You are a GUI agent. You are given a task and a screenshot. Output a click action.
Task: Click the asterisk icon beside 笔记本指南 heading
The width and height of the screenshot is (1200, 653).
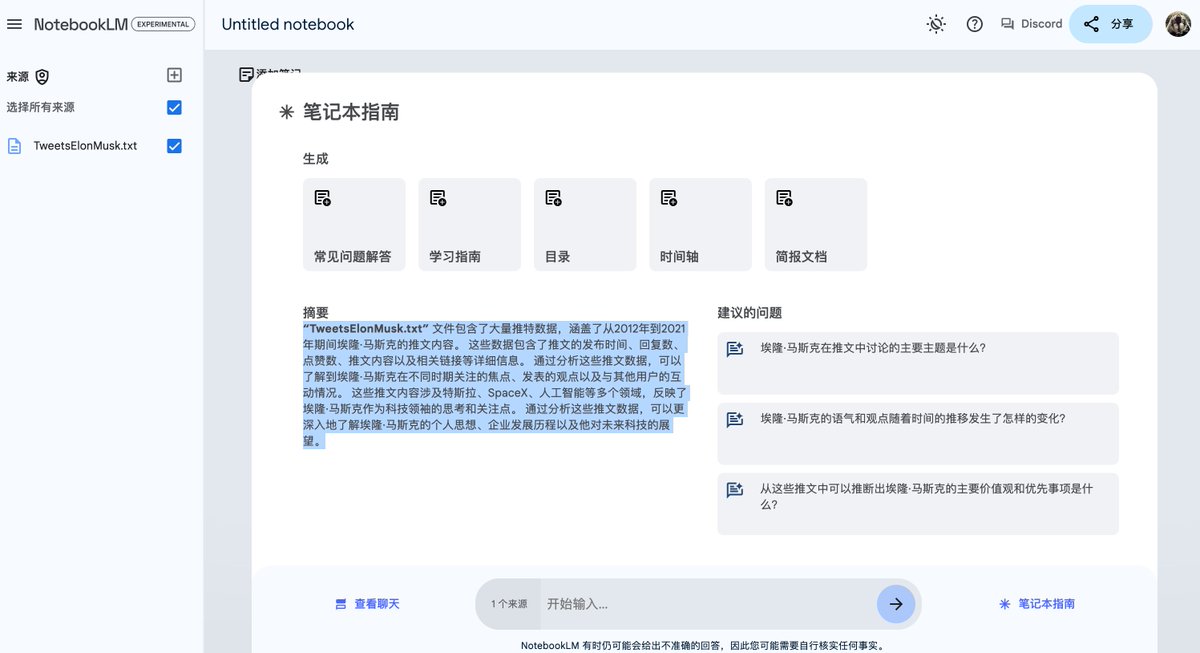pyautogui.click(x=287, y=113)
